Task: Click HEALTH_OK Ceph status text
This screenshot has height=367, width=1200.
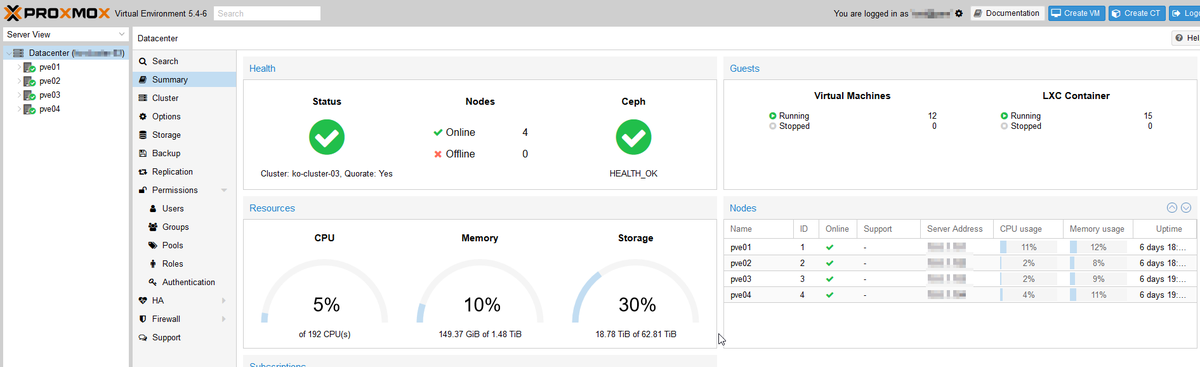Action: point(633,173)
